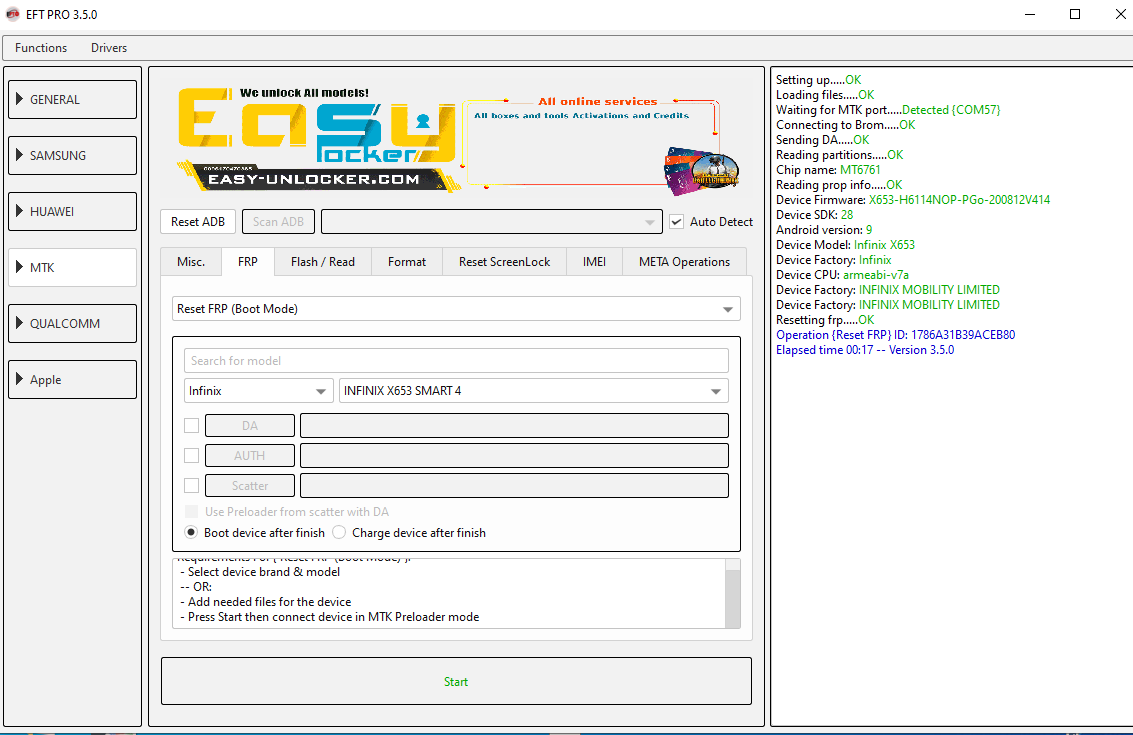This screenshot has height=735, width=1133.
Task: Click the DA browse button
Action: click(250, 426)
